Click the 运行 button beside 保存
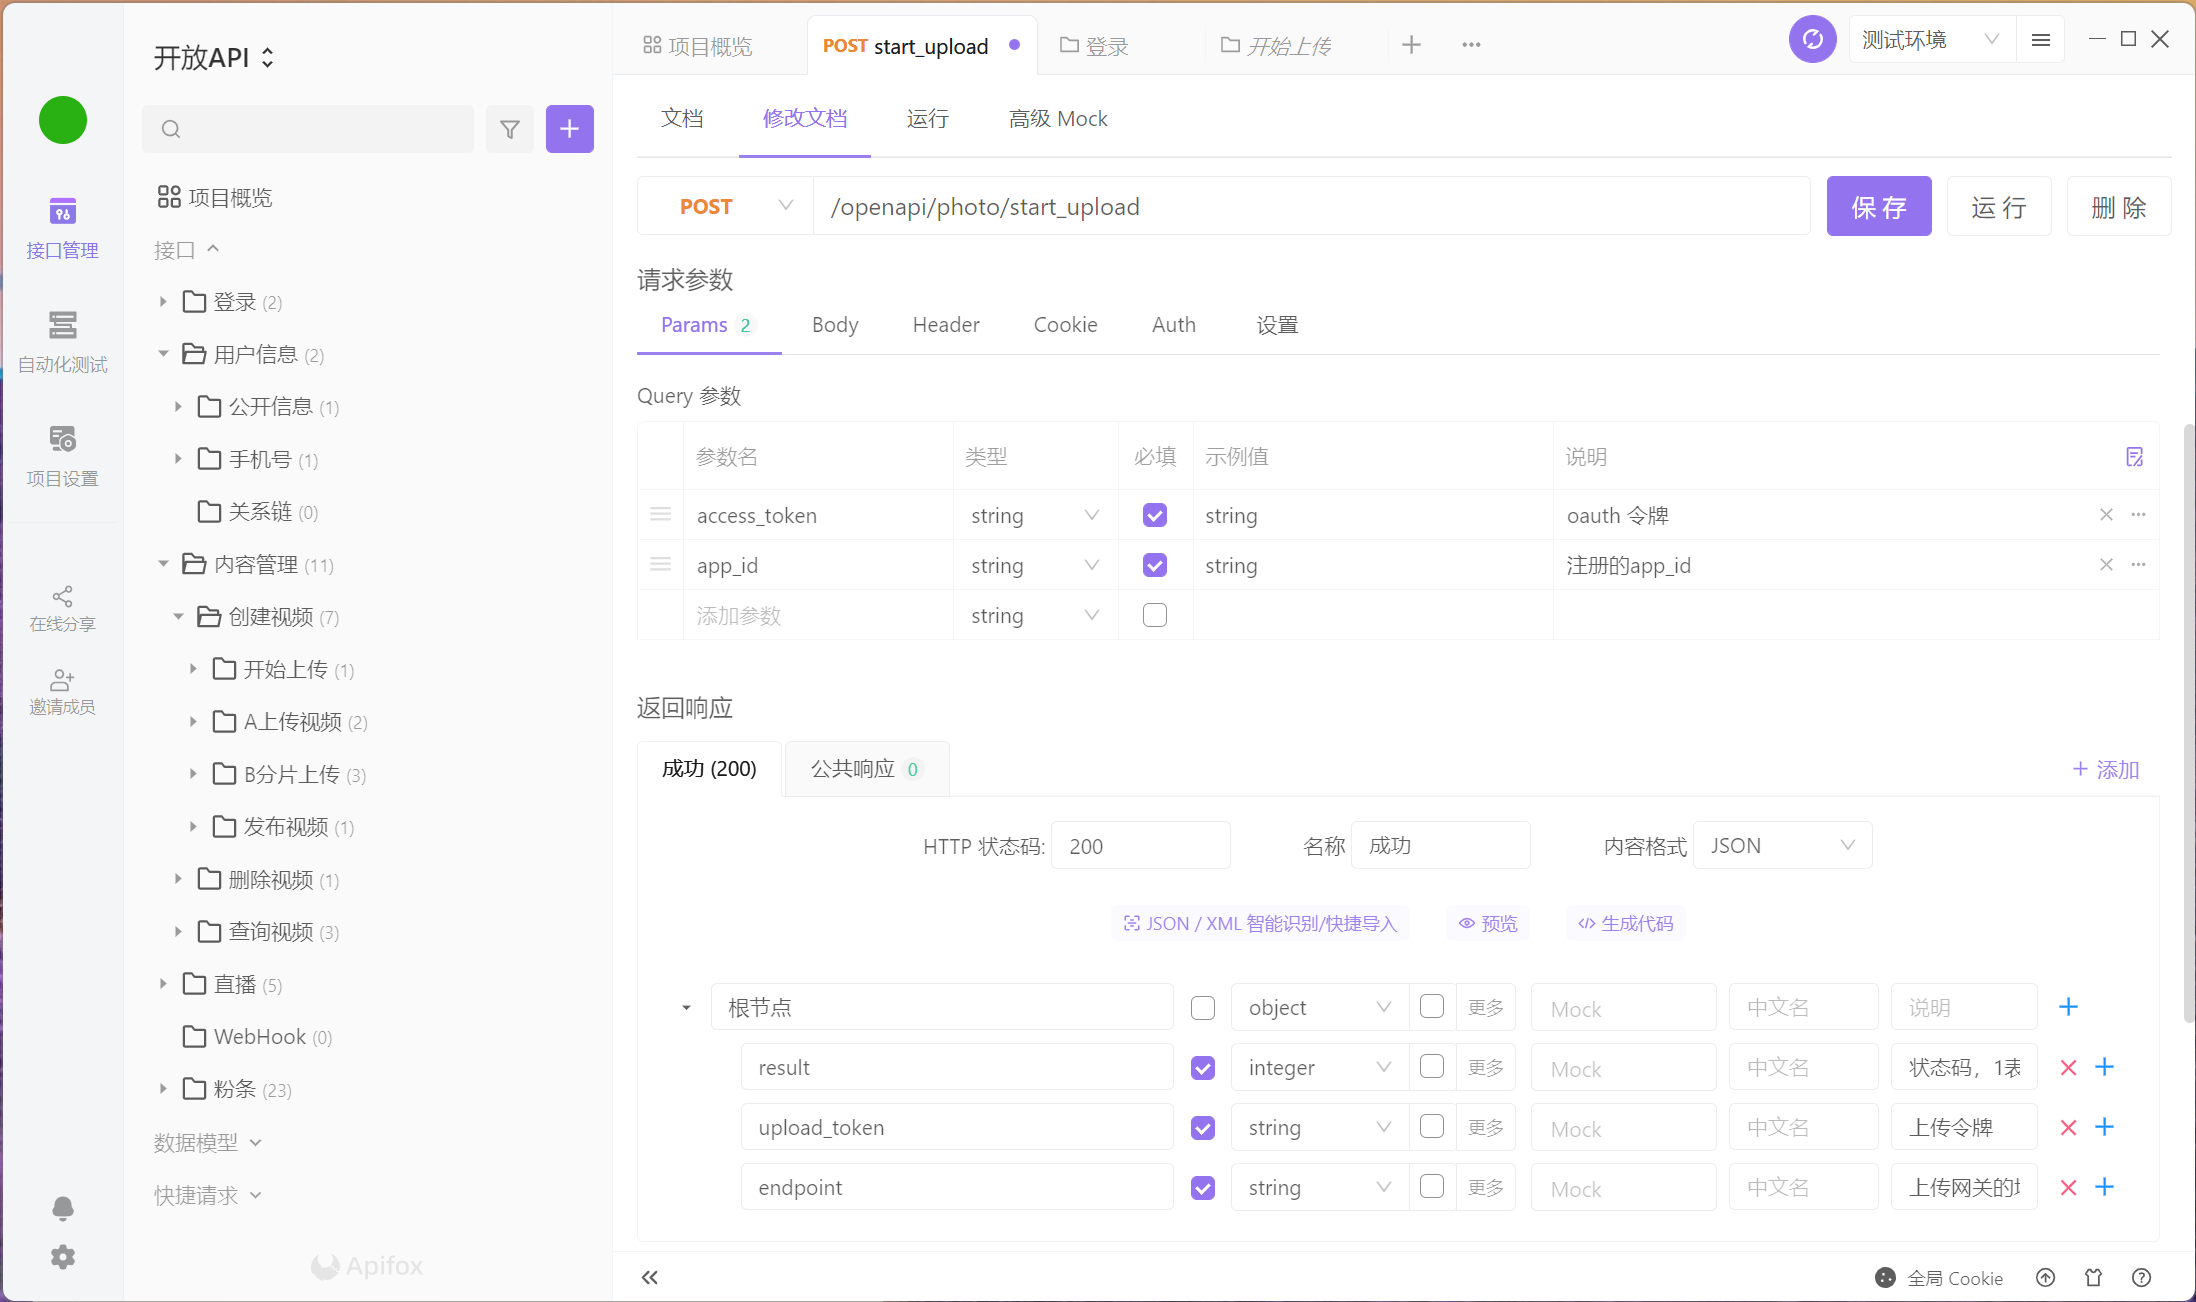 pyautogui.click(x=1999, y=206)
